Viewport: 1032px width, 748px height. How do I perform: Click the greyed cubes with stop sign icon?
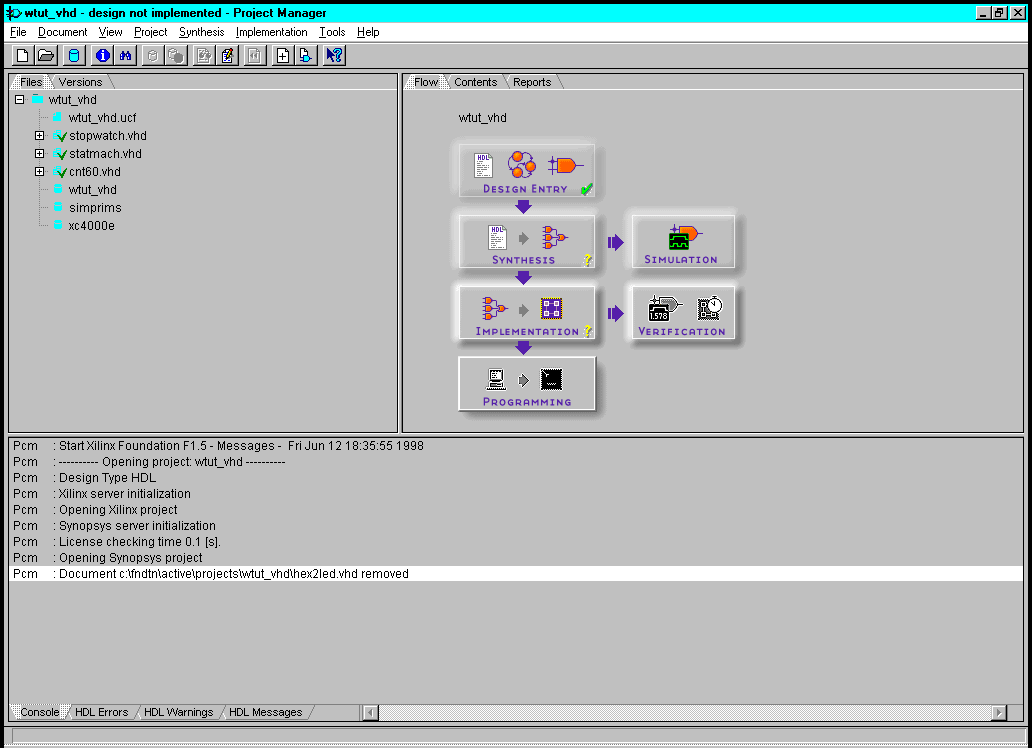pos(176,55)
